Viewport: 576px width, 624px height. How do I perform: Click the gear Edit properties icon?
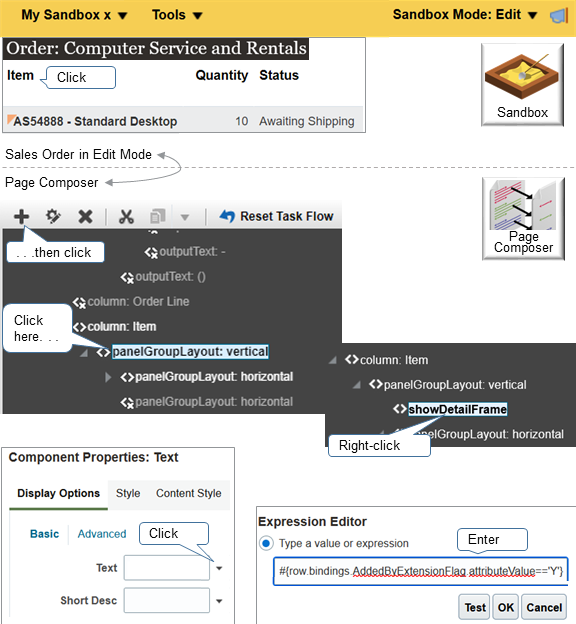coord(53,216)
